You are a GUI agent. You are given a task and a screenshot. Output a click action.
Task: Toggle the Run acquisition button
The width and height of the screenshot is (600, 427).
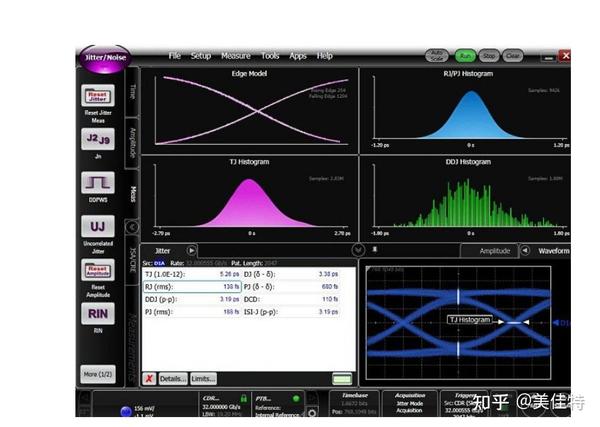click(x=465, y=56)
